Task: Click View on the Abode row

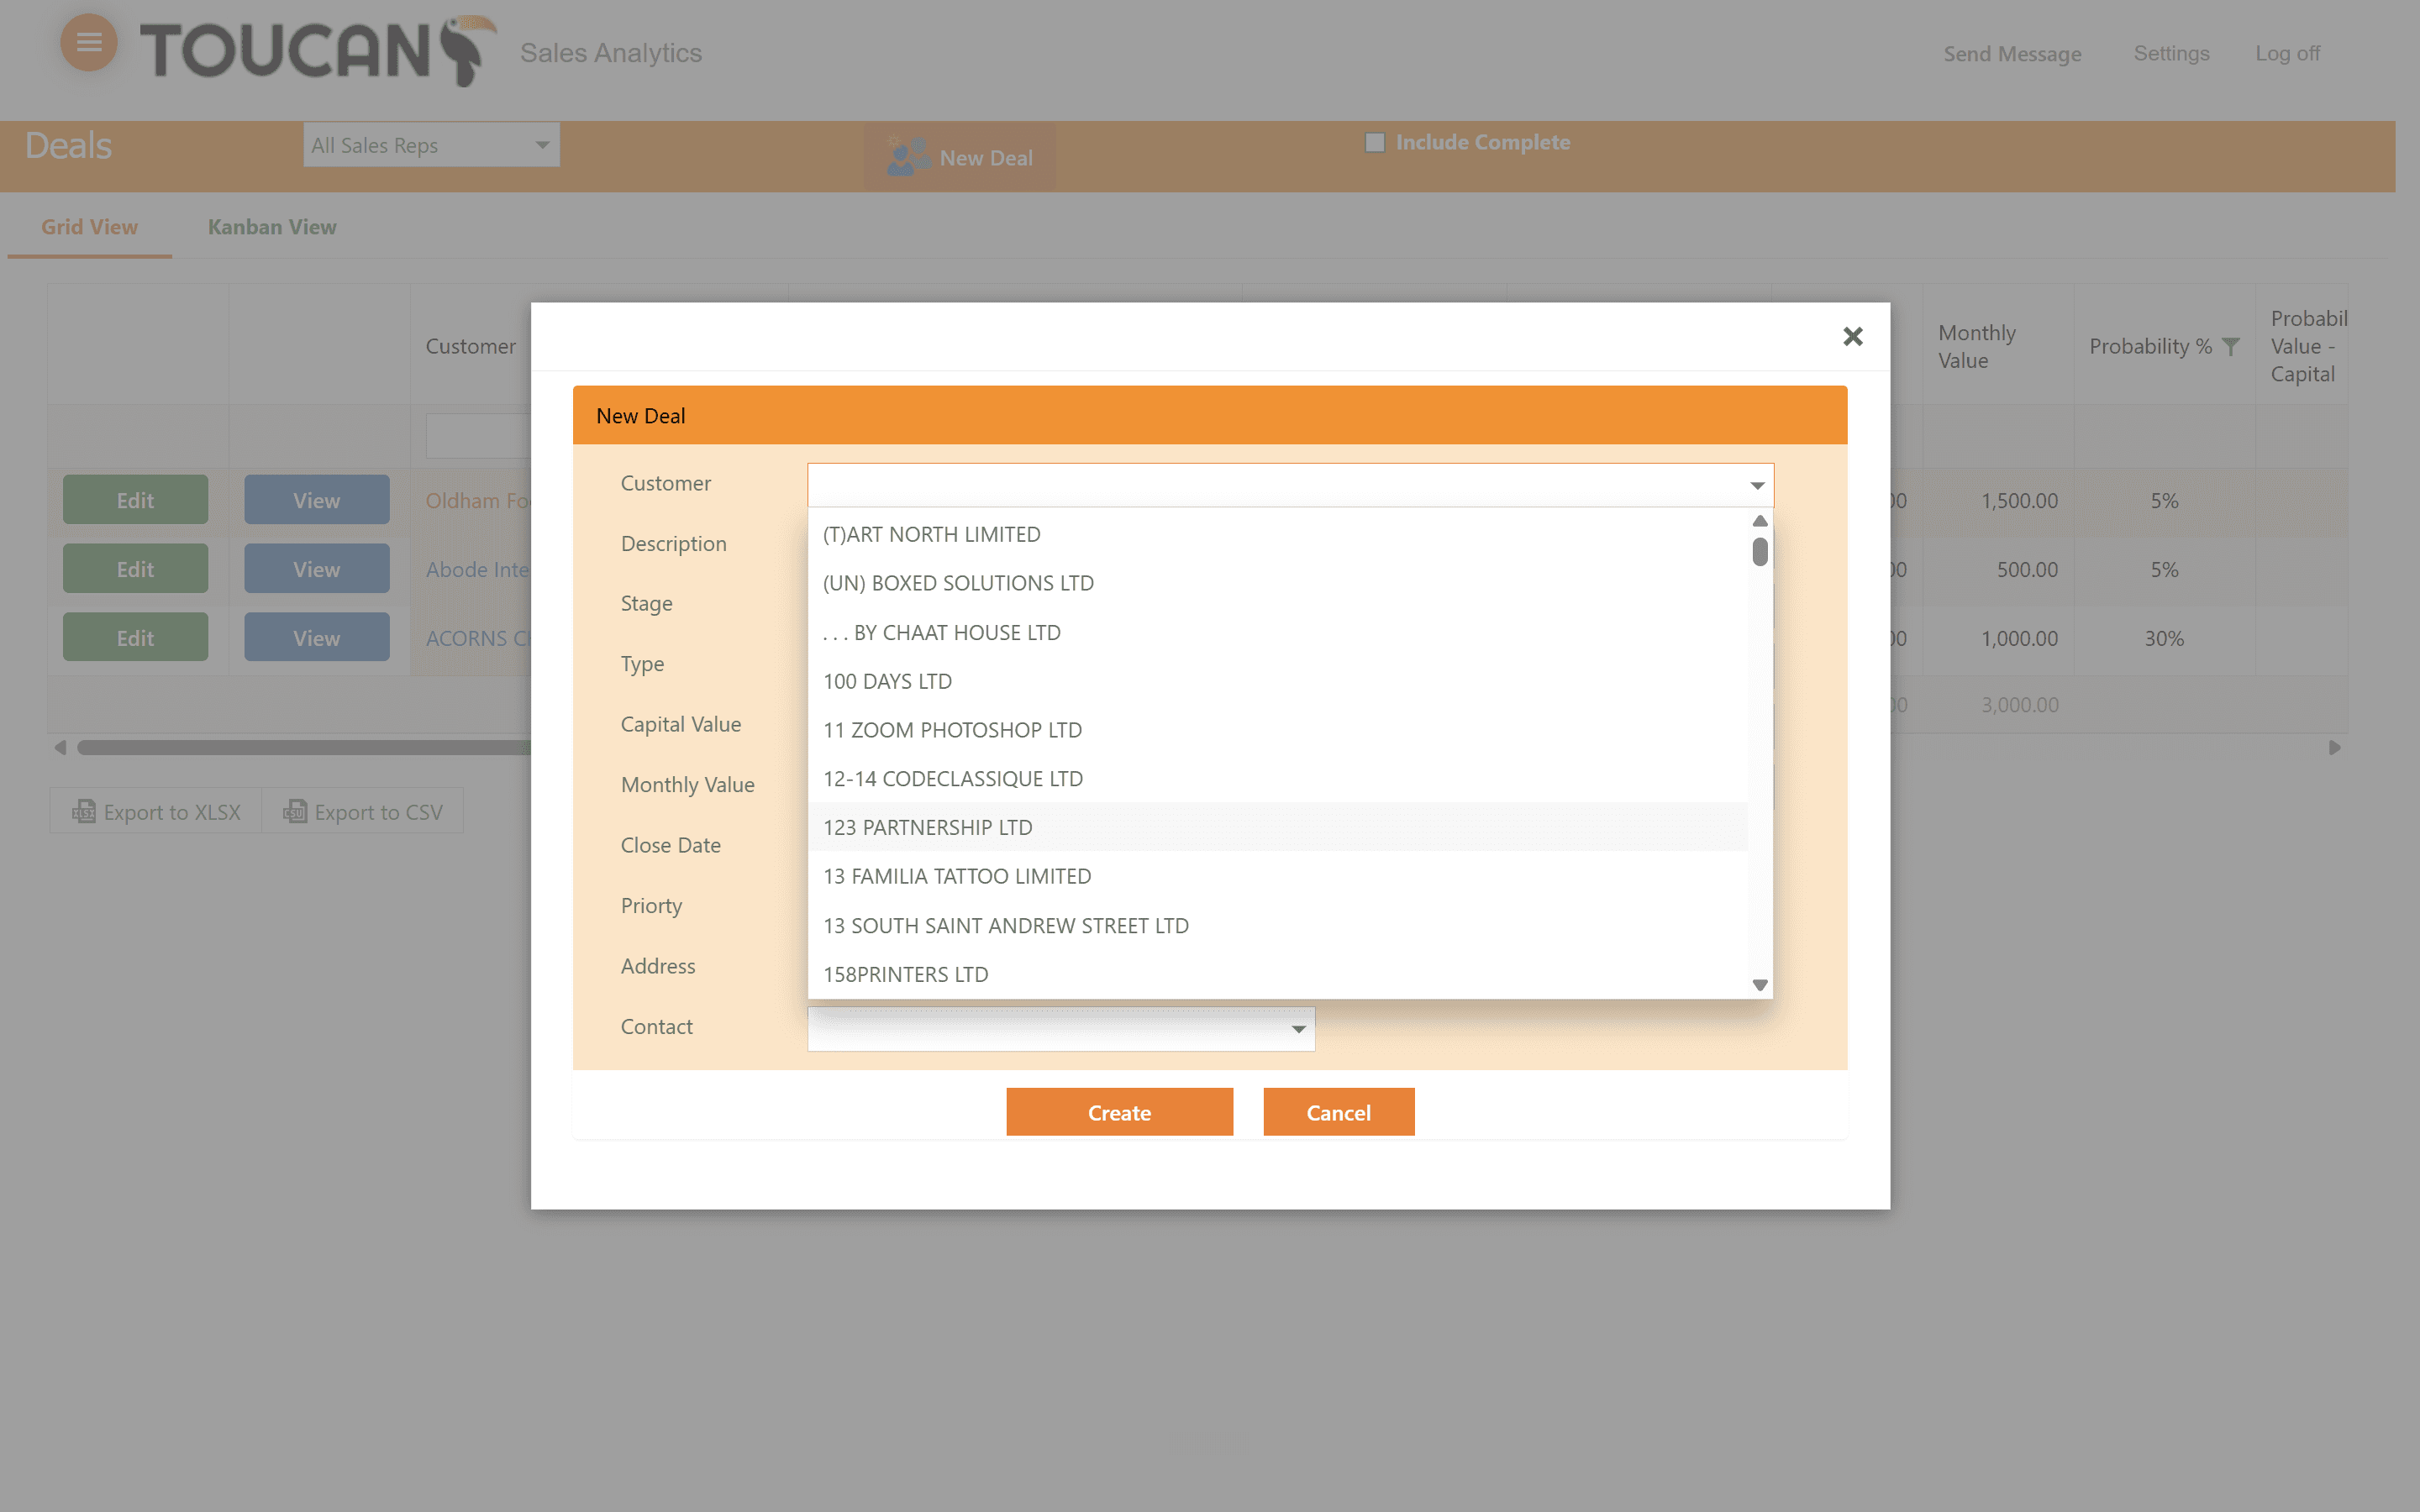Action: click(x=316, y=569)
